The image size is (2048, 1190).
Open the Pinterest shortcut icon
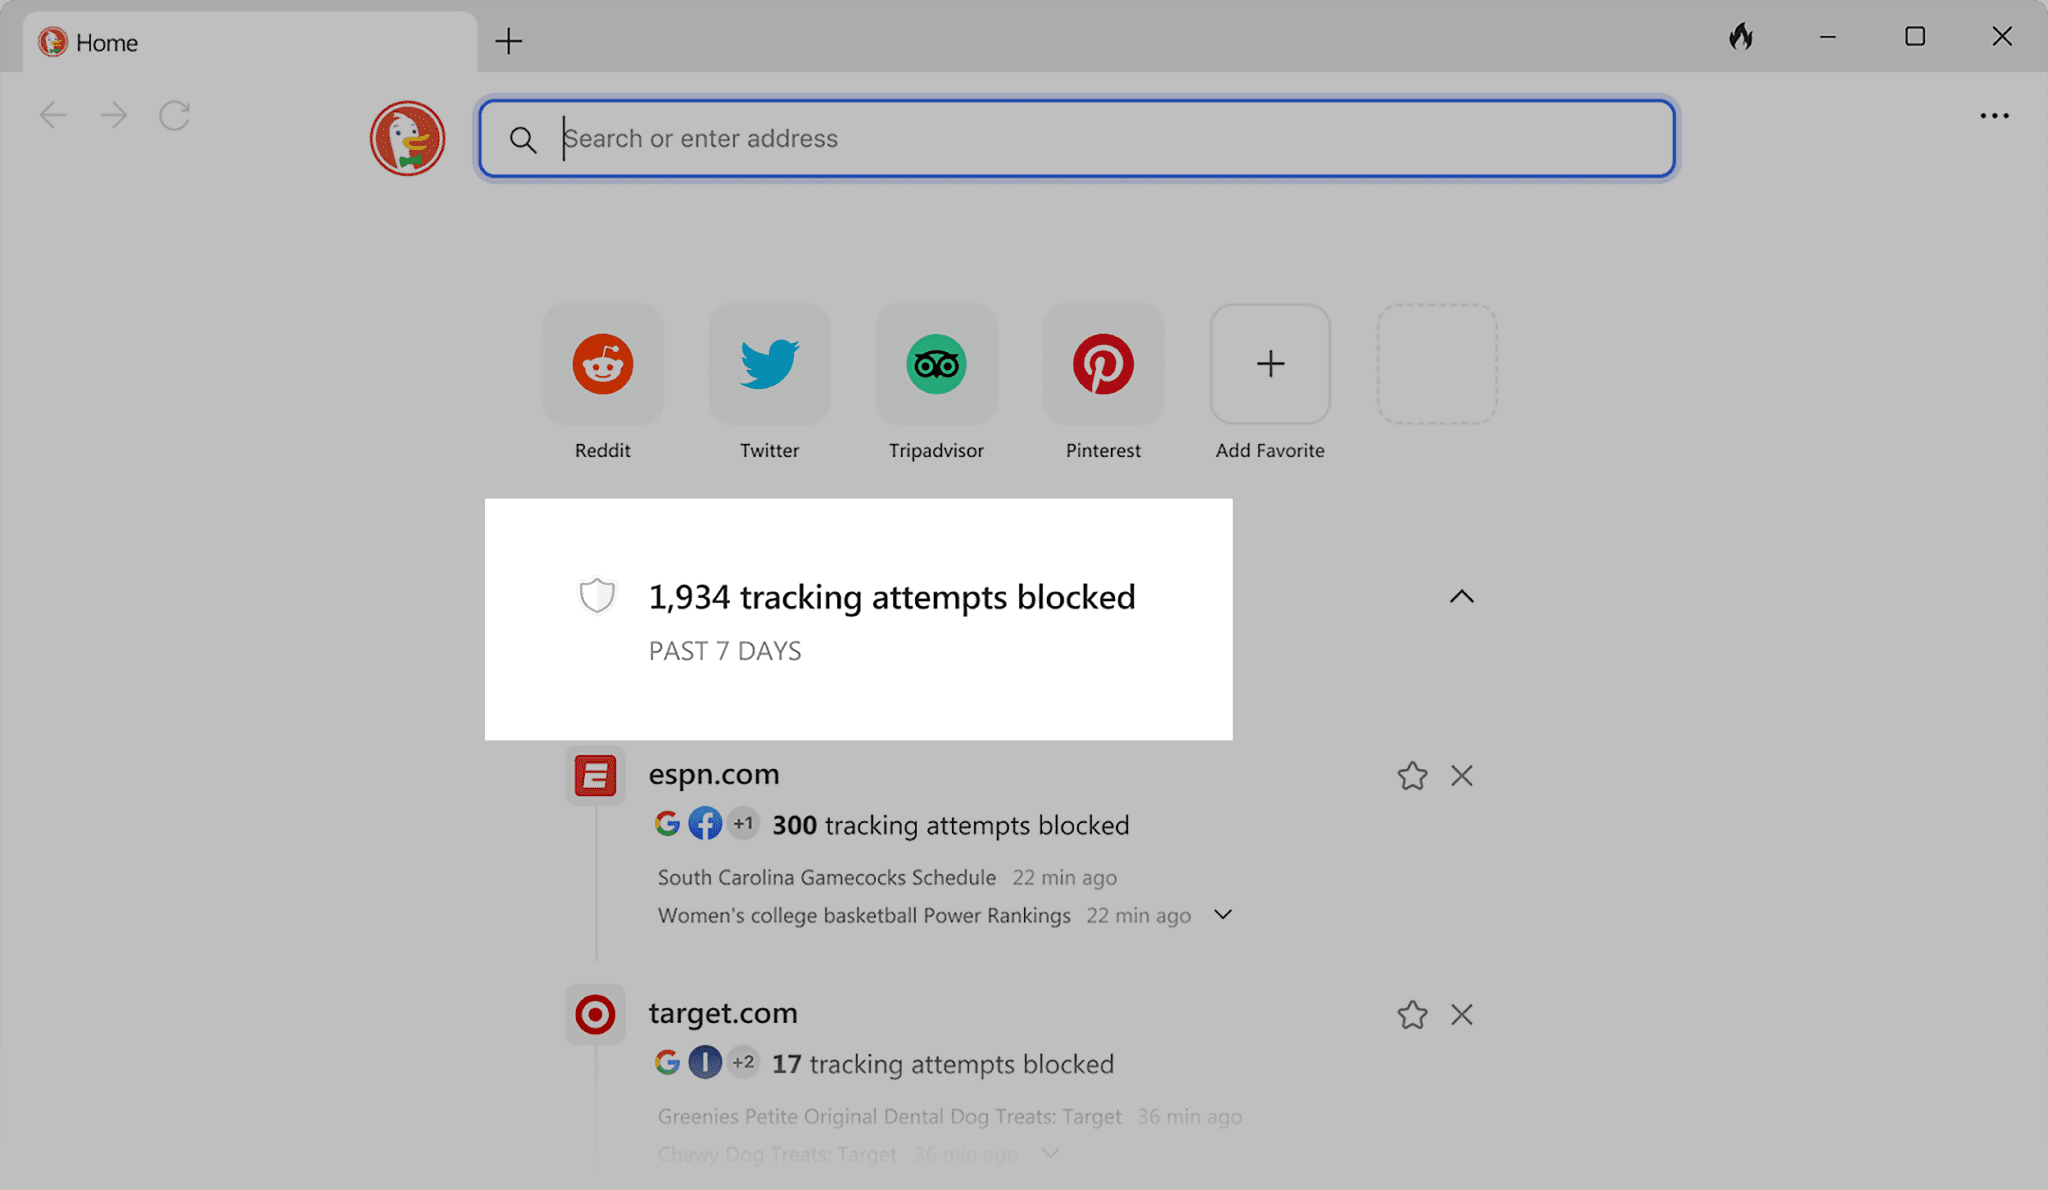coord(1103,364)
